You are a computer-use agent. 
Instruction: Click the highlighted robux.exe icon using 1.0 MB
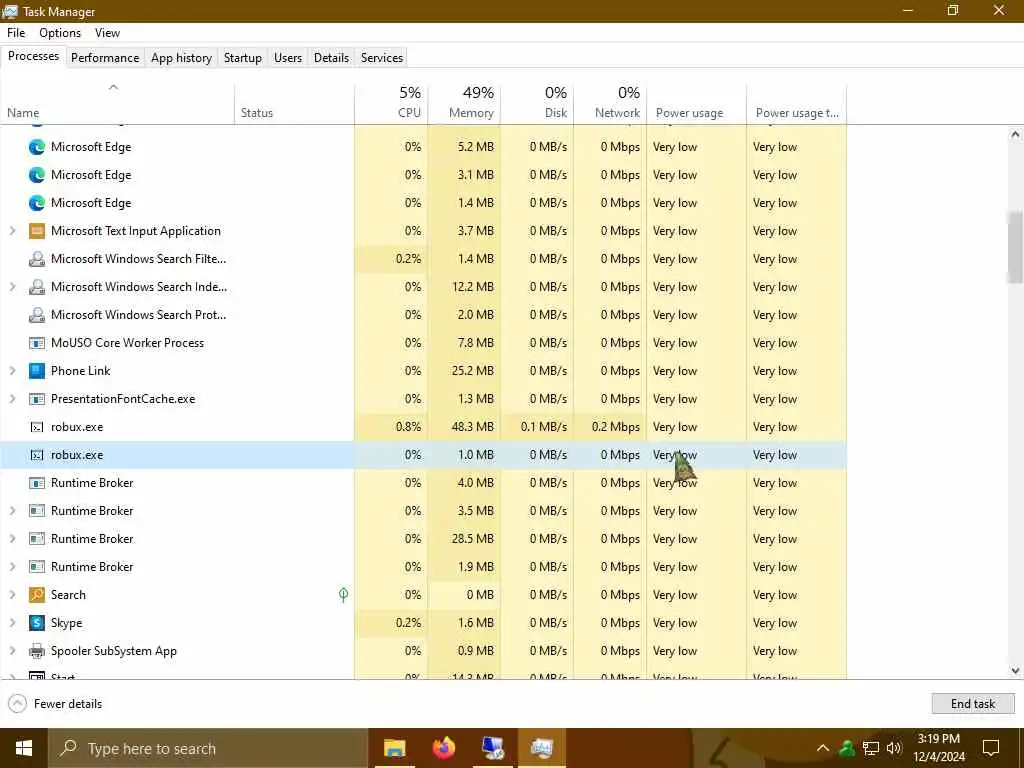37,455
